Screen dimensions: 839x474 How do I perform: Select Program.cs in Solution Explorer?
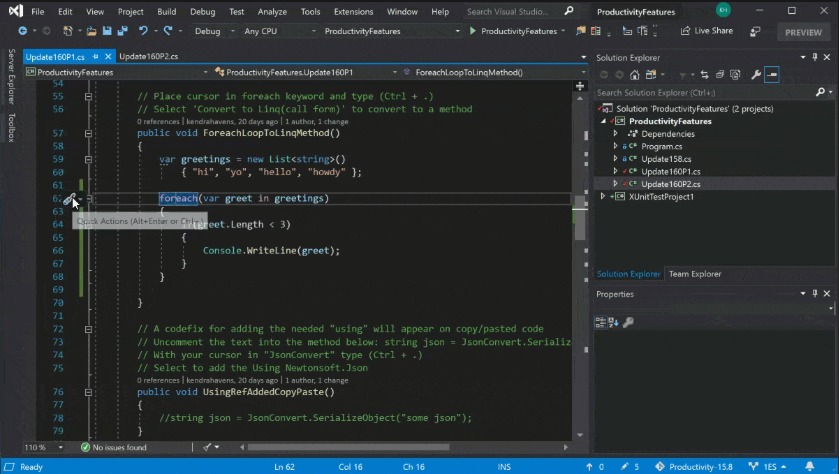point(661,146)
